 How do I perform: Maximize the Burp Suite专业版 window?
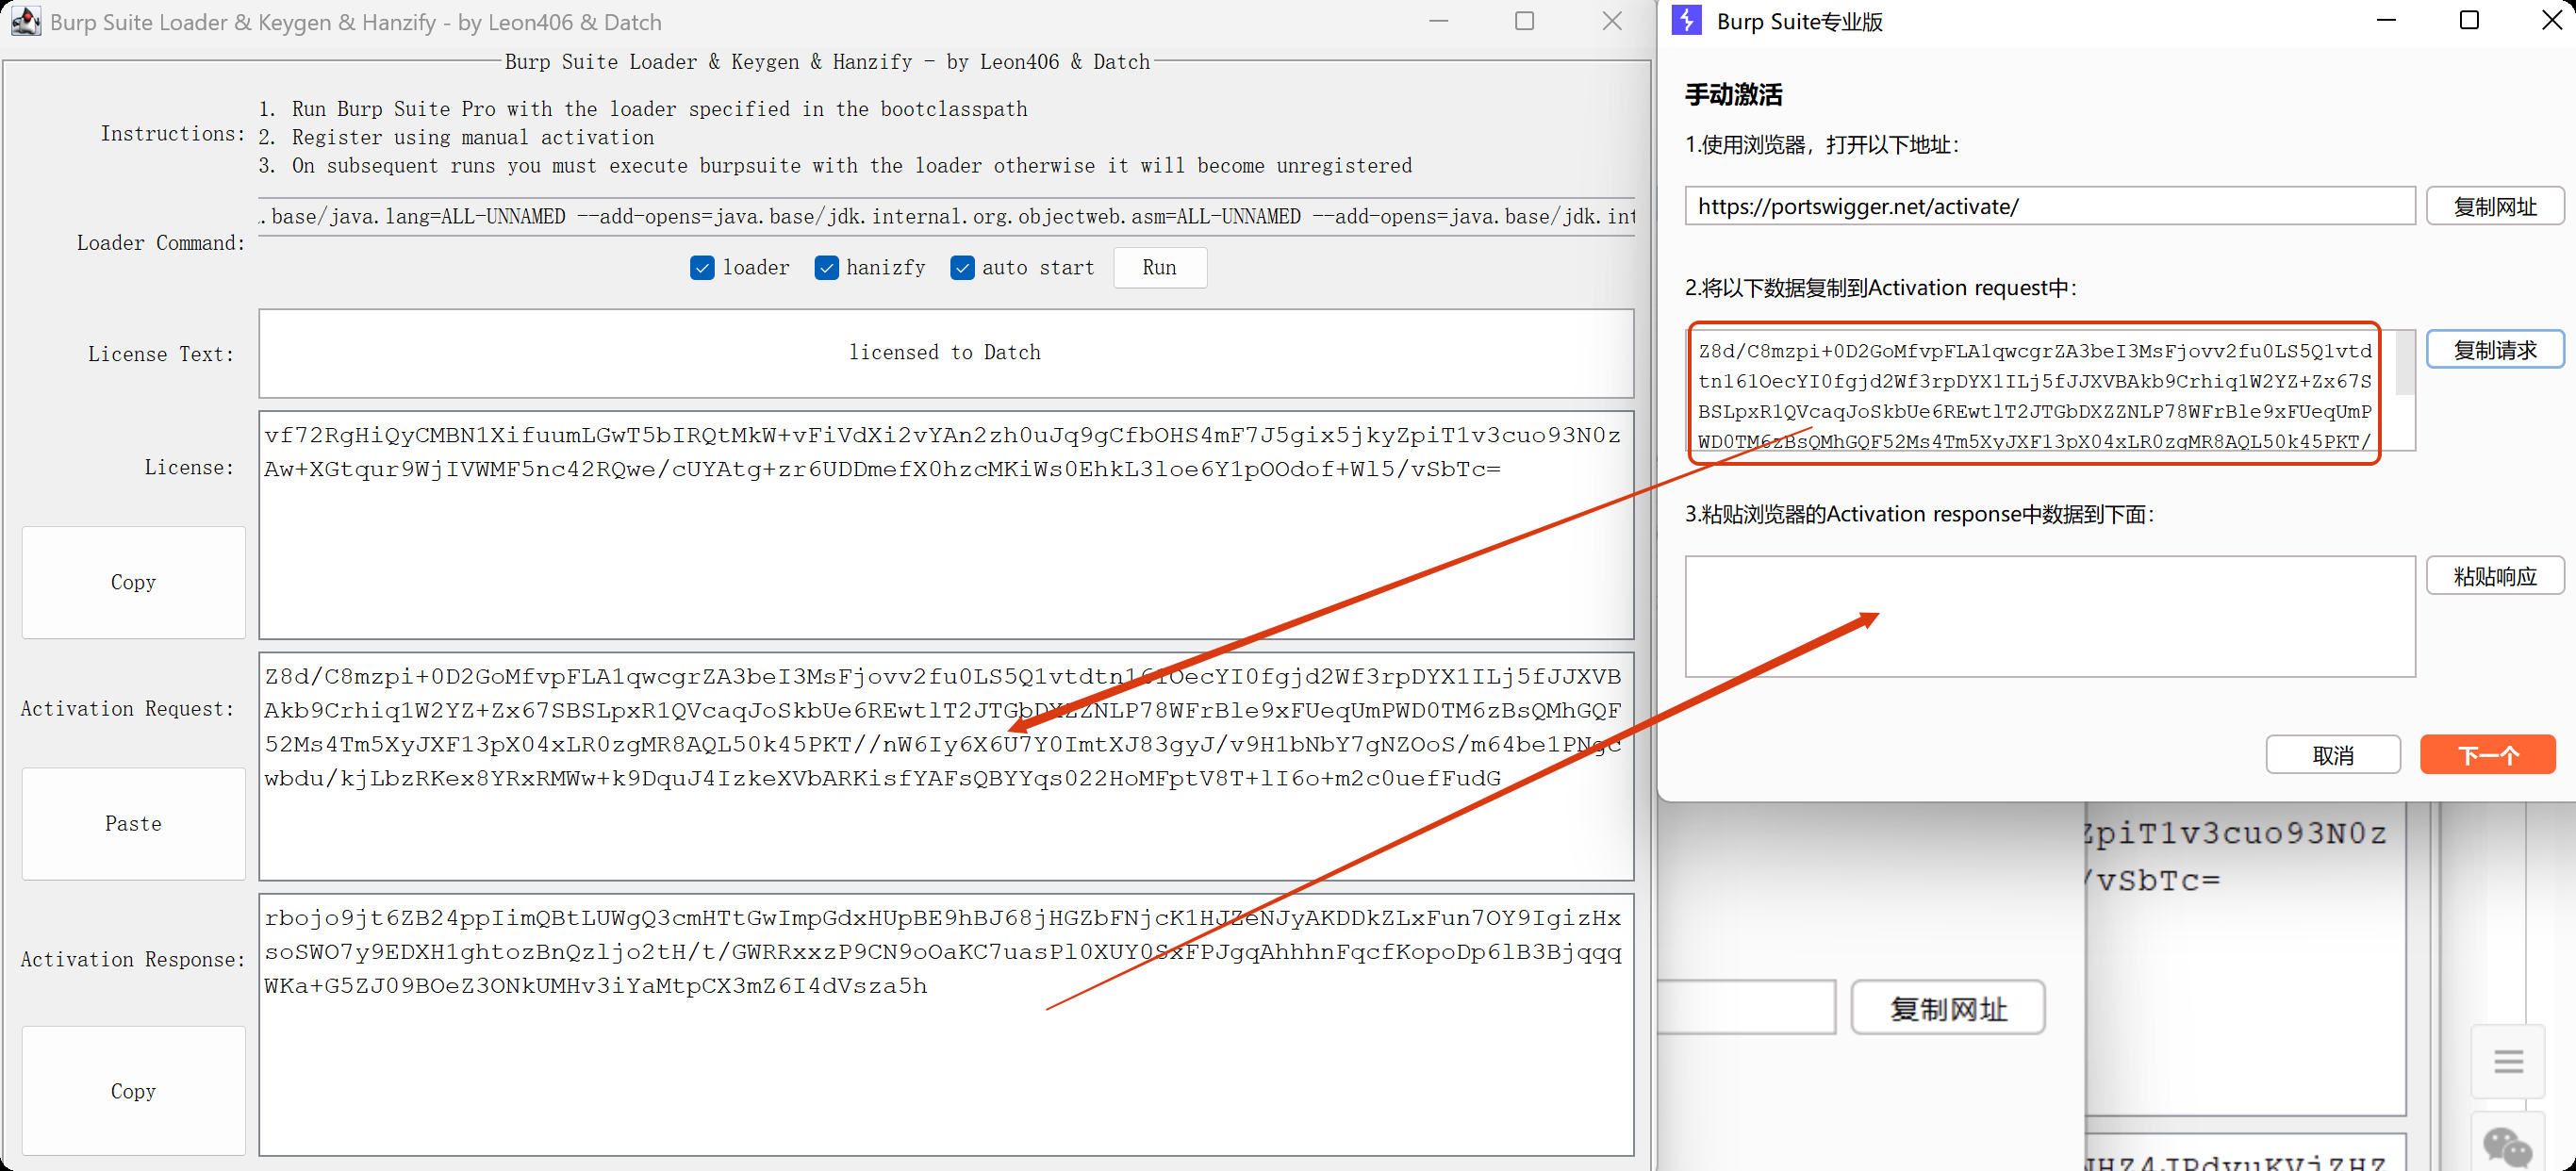[x=2469, y=21]
